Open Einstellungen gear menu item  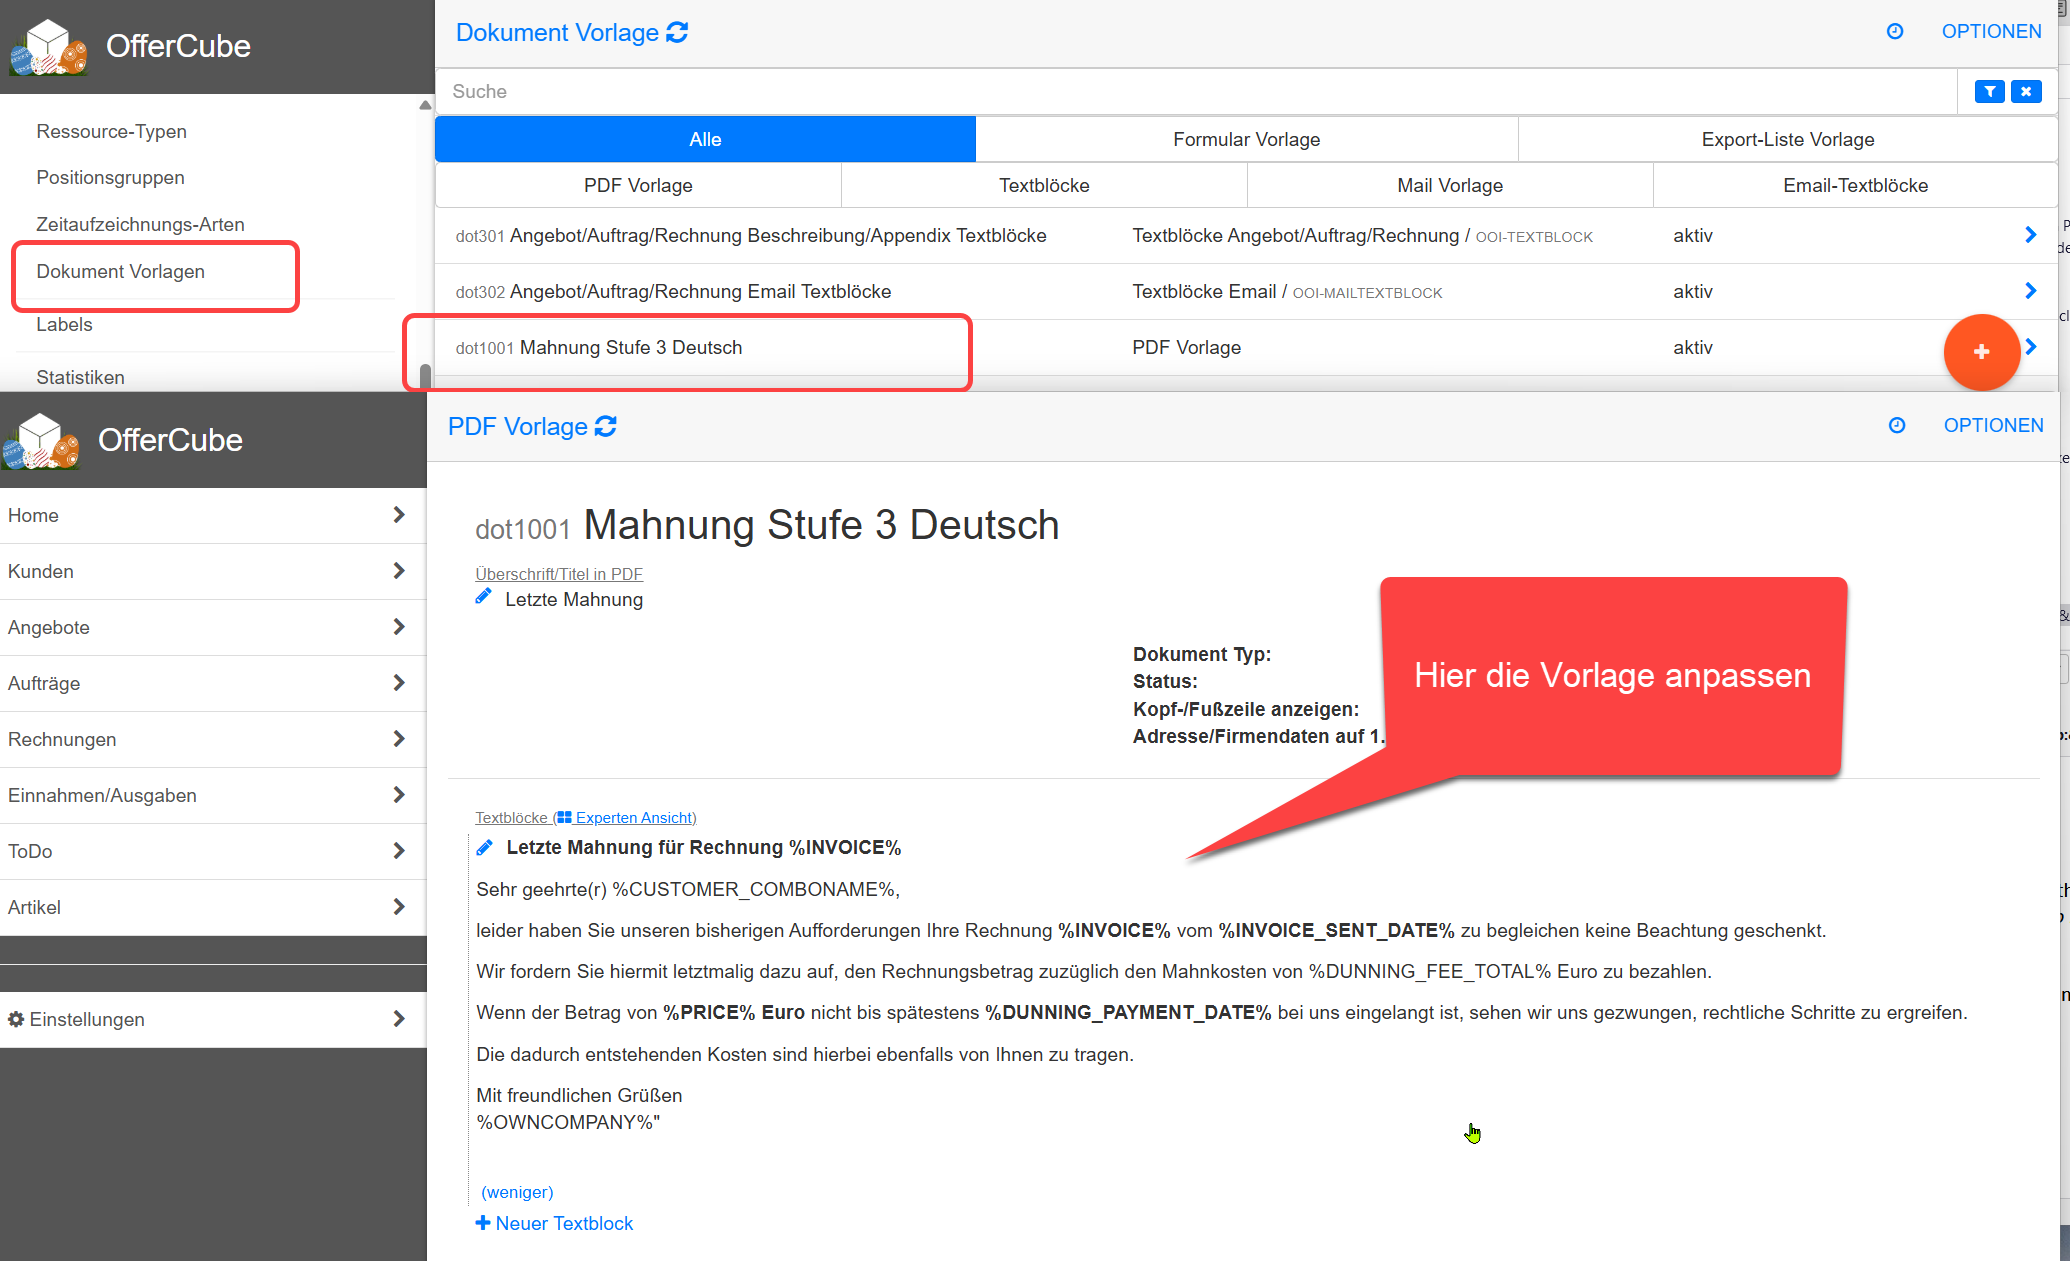[213, 1019]
